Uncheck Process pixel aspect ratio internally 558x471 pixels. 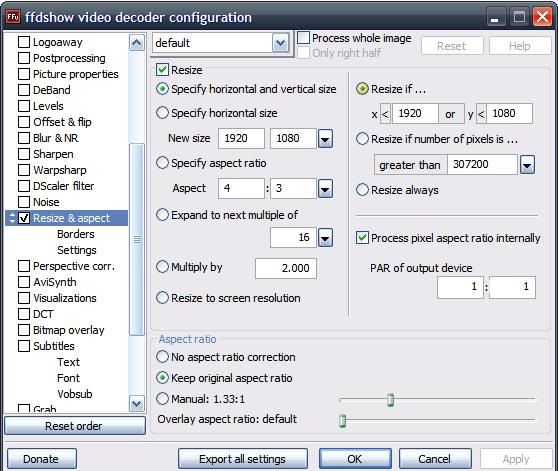point(362,238)
